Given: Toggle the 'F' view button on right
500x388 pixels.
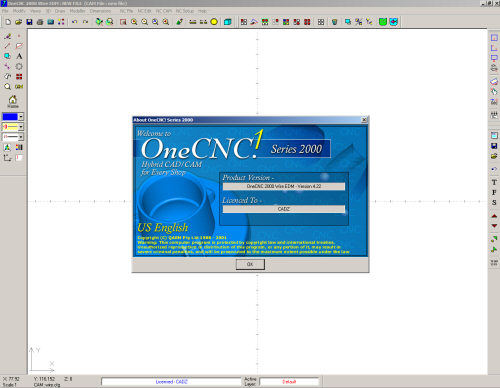Looking at the screenshot, I should click(x=494, y=192).
